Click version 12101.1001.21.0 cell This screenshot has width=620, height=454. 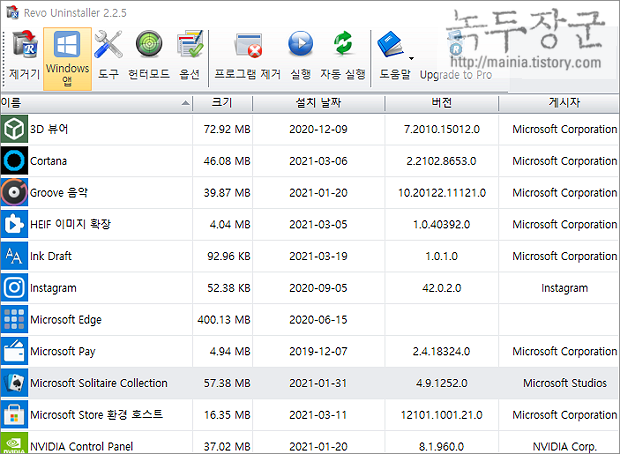(442, 415)
